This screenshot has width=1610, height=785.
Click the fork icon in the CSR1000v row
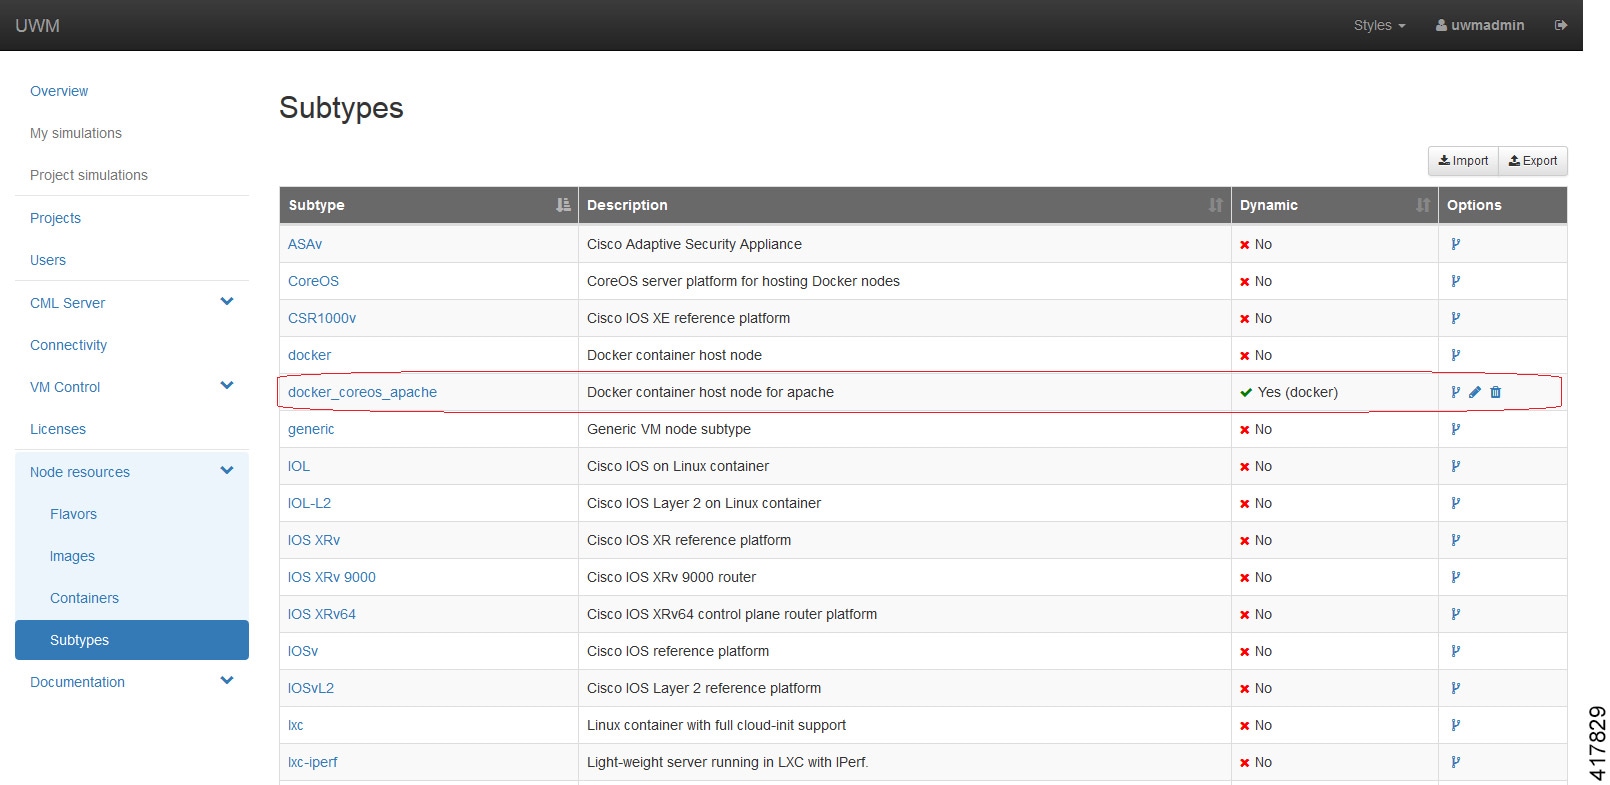click(1455, 318)
